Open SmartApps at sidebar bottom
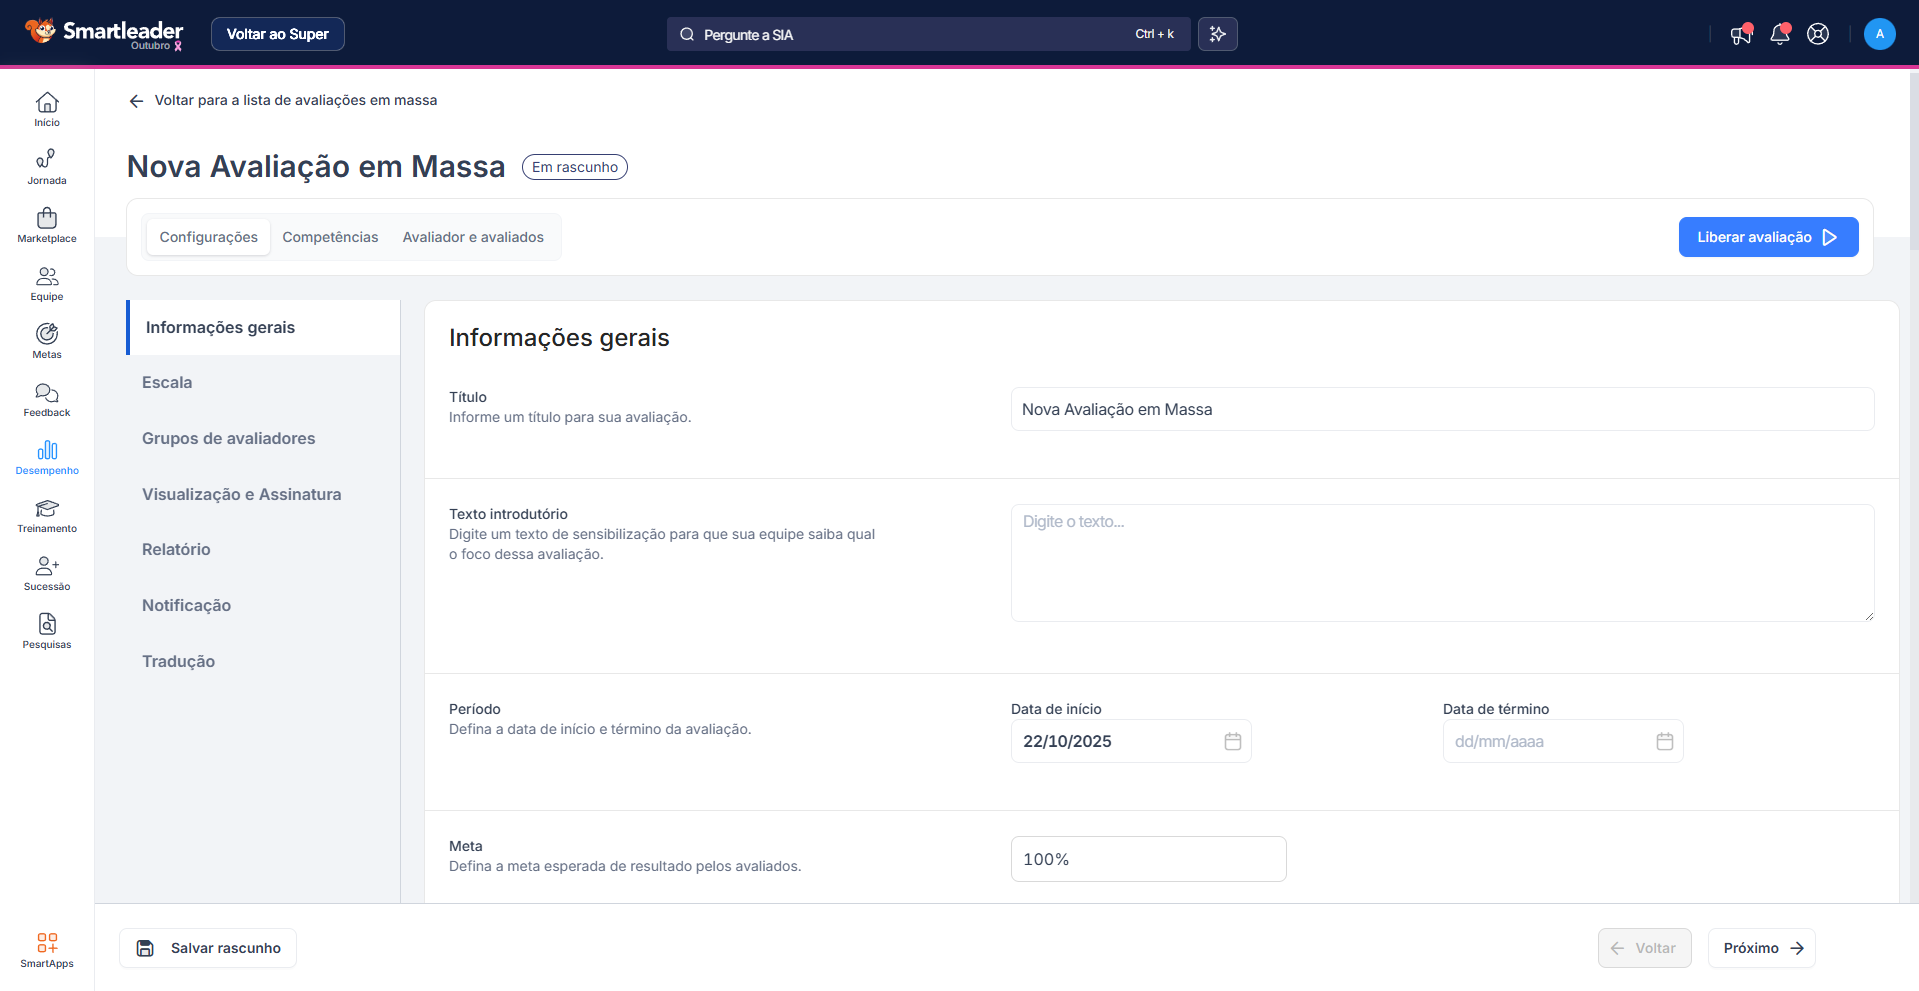Image resolution: width=1919 pixels, height=991 pixels. click(x=47, y=949)
